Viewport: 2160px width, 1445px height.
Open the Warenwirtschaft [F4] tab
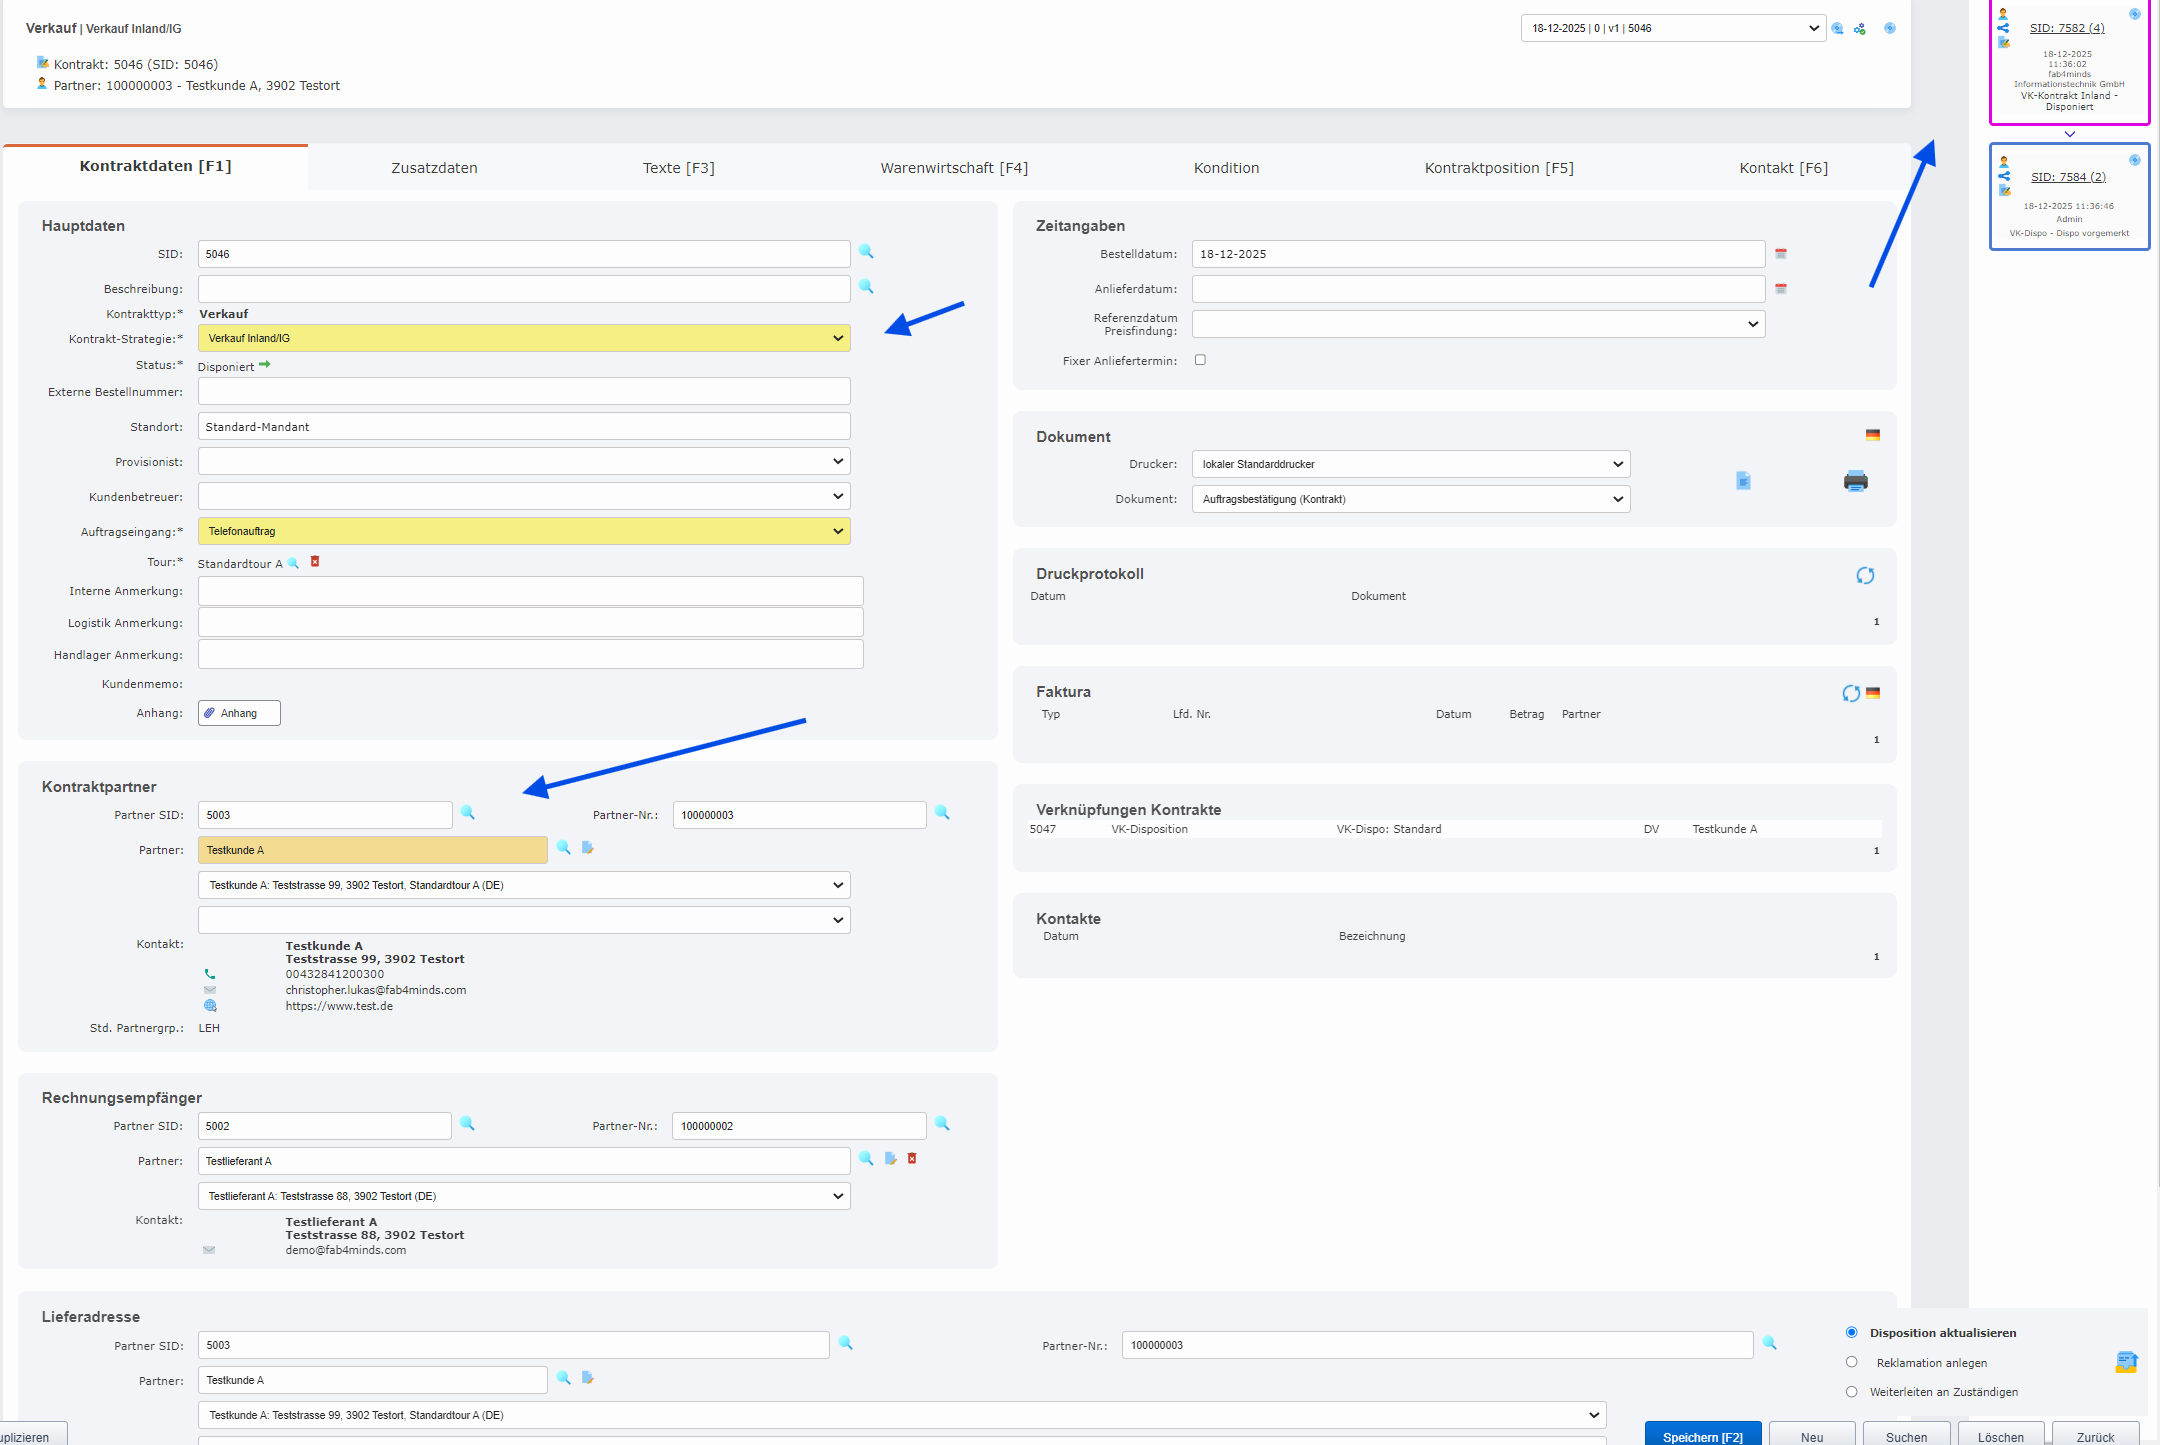(x=953, y=168)
